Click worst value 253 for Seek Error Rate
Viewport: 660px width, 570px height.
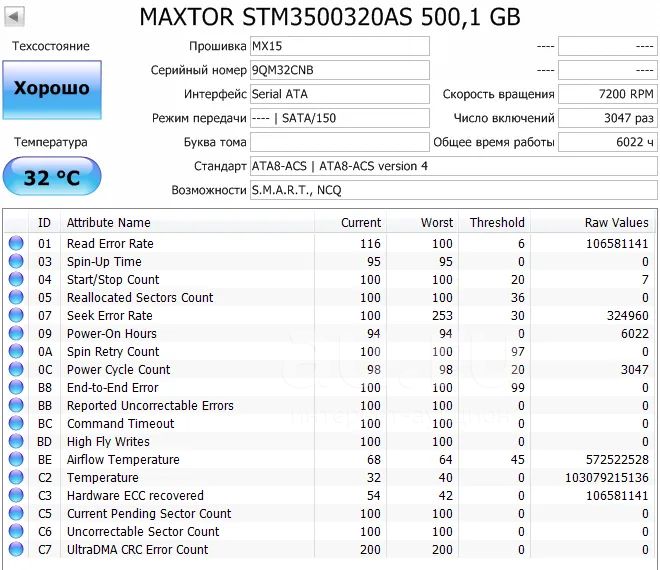[x=442, y=315]
